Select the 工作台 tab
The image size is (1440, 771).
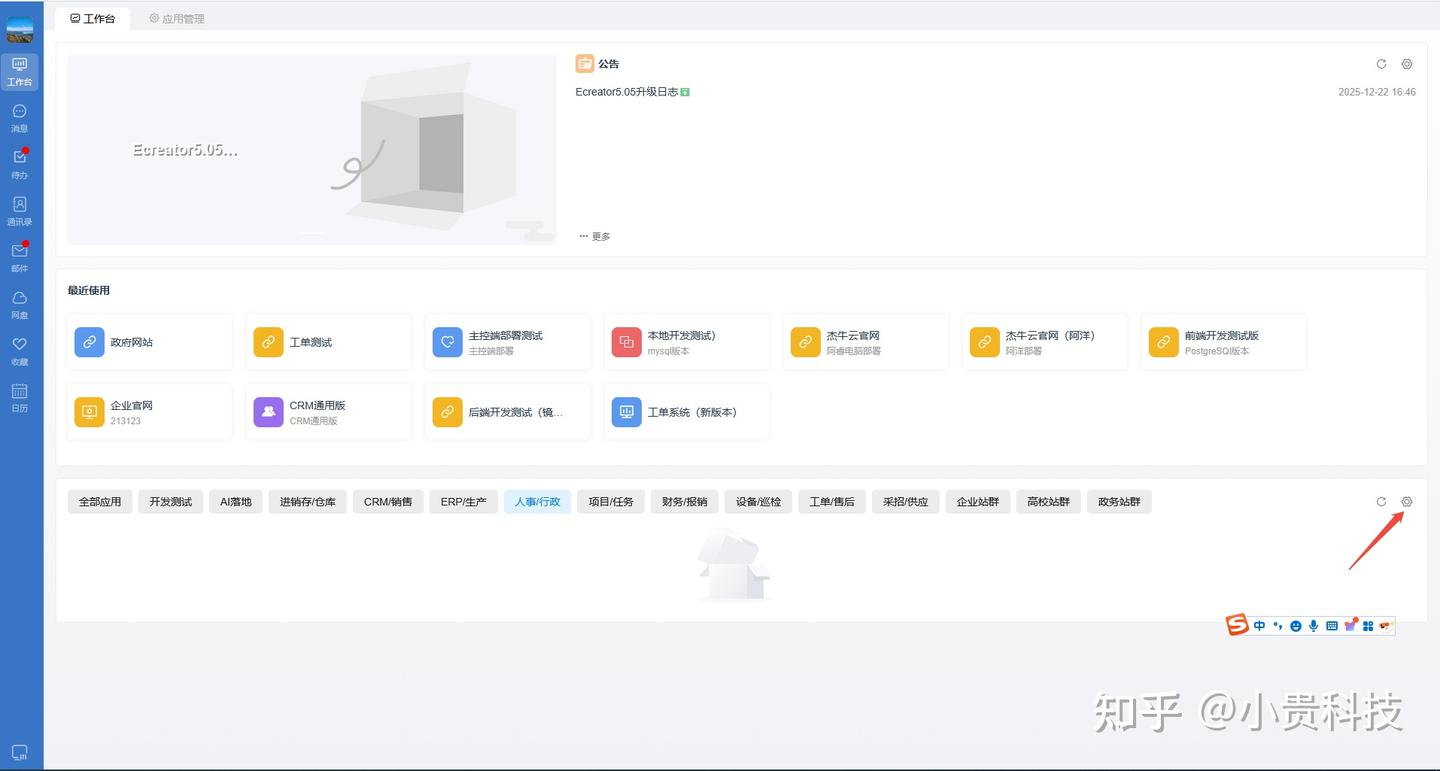92,18
